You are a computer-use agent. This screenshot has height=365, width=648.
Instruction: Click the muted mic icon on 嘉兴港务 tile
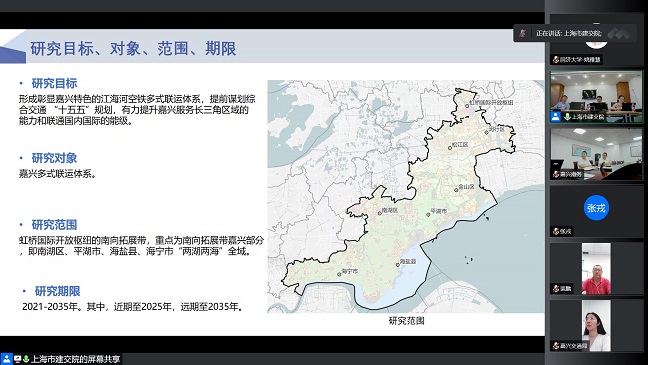click(556, 174)
